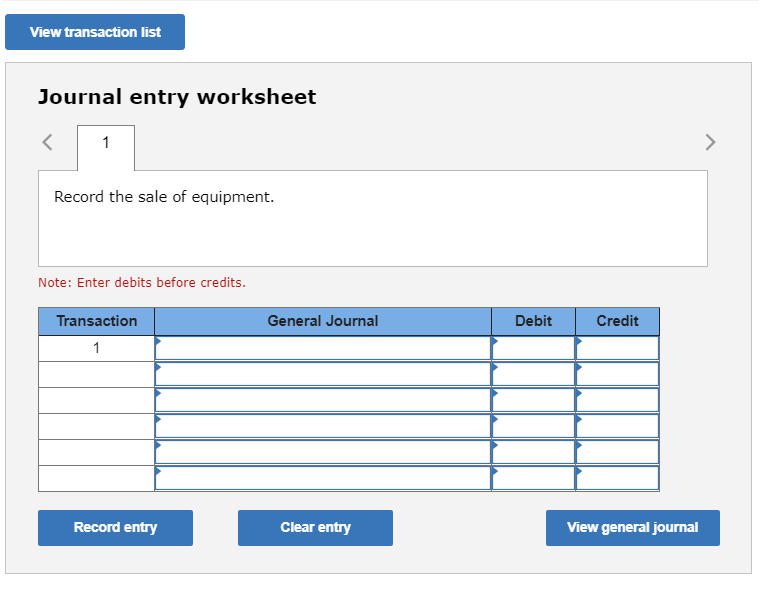Click Credit field in last row
Viewport: 759px width, 600px height.
tap(618, 479)
